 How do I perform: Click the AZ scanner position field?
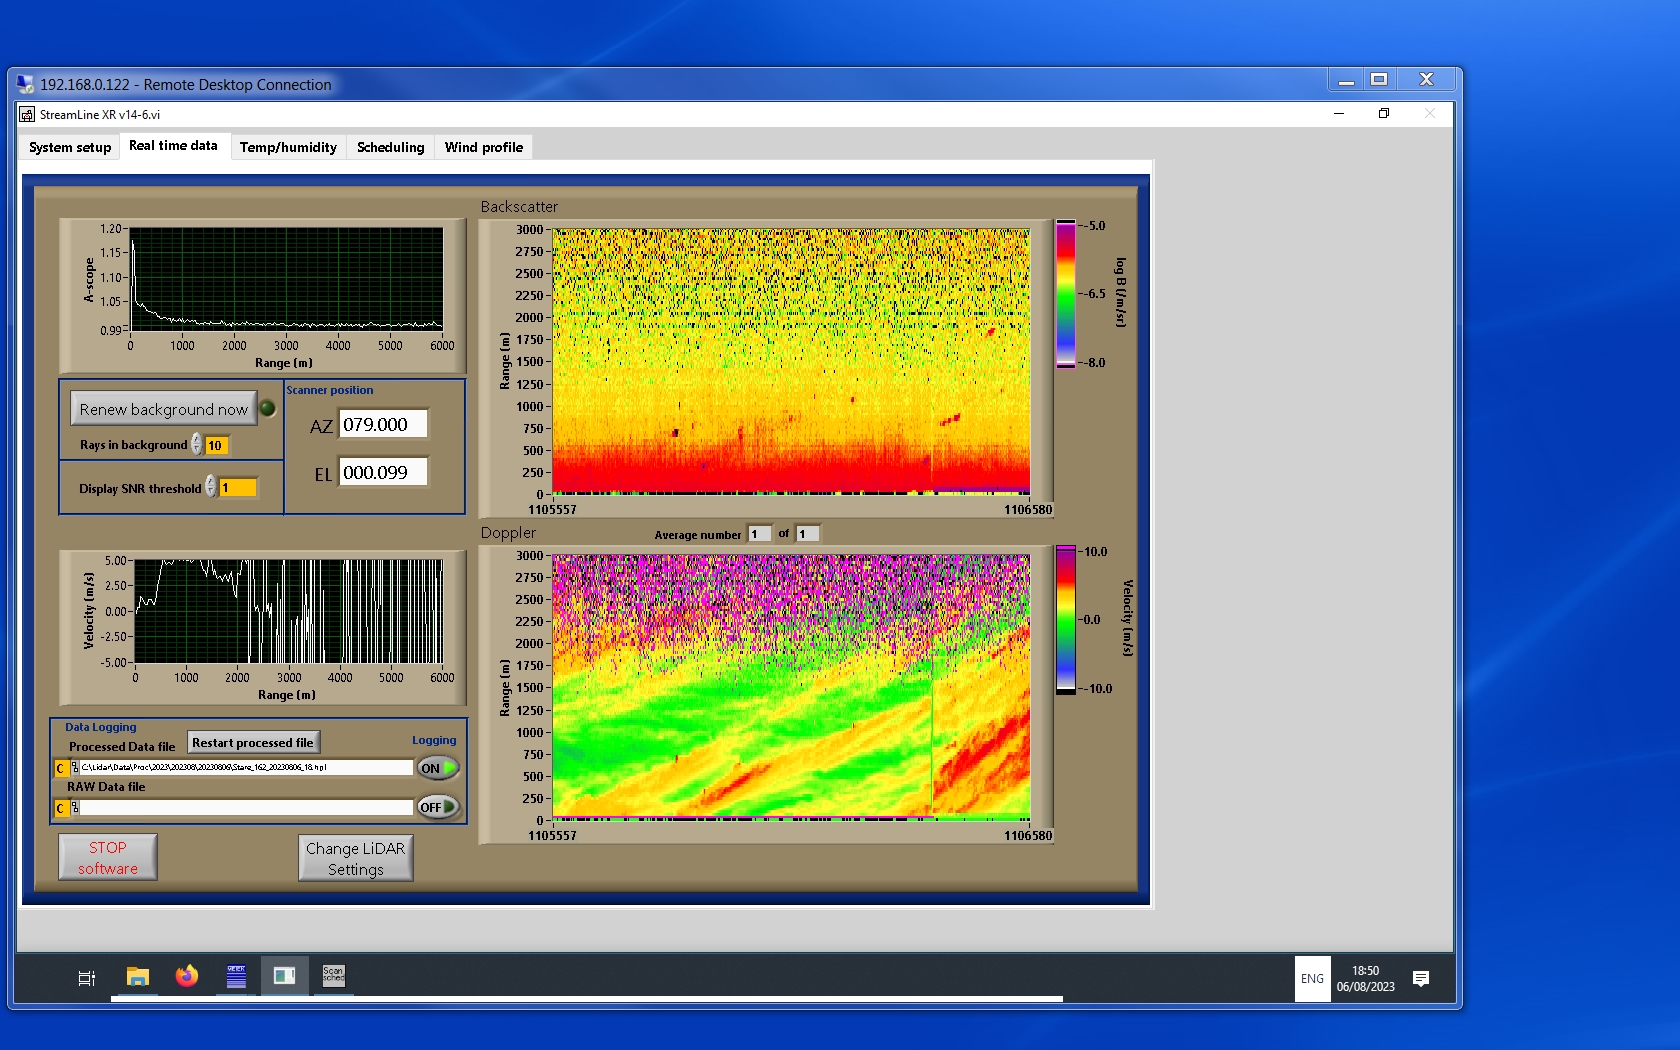click(x=383, y=424)
